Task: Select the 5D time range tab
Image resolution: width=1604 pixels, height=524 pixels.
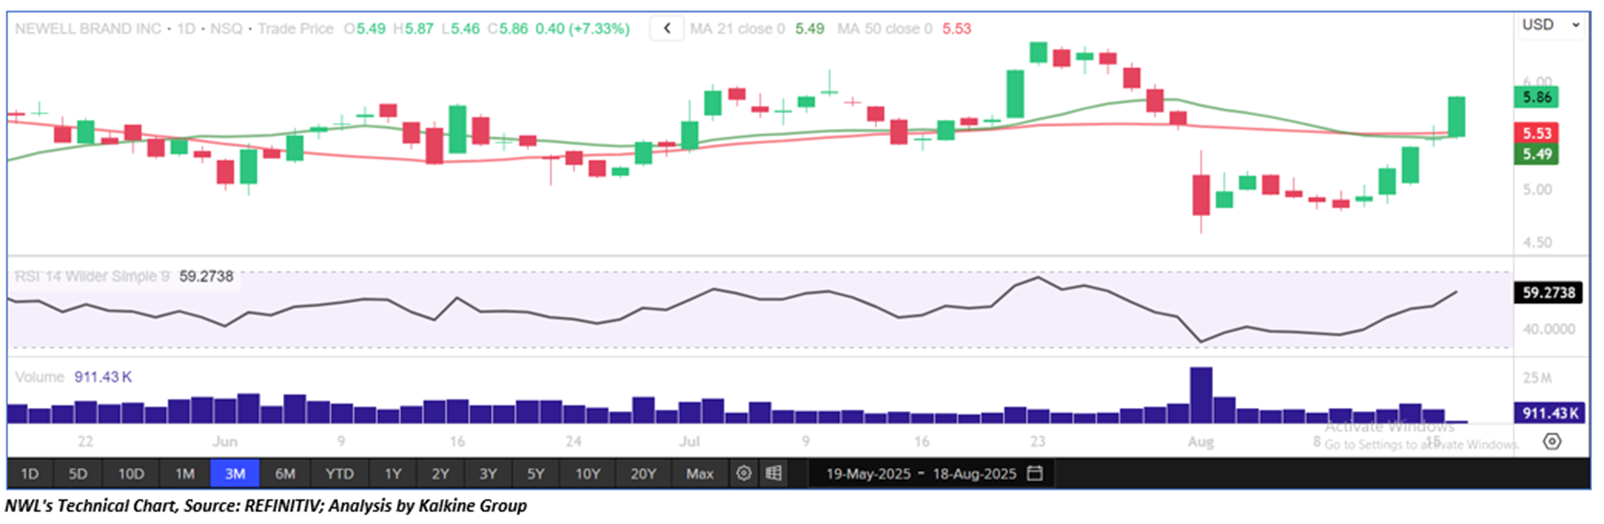Action: [x=78, y=474]
